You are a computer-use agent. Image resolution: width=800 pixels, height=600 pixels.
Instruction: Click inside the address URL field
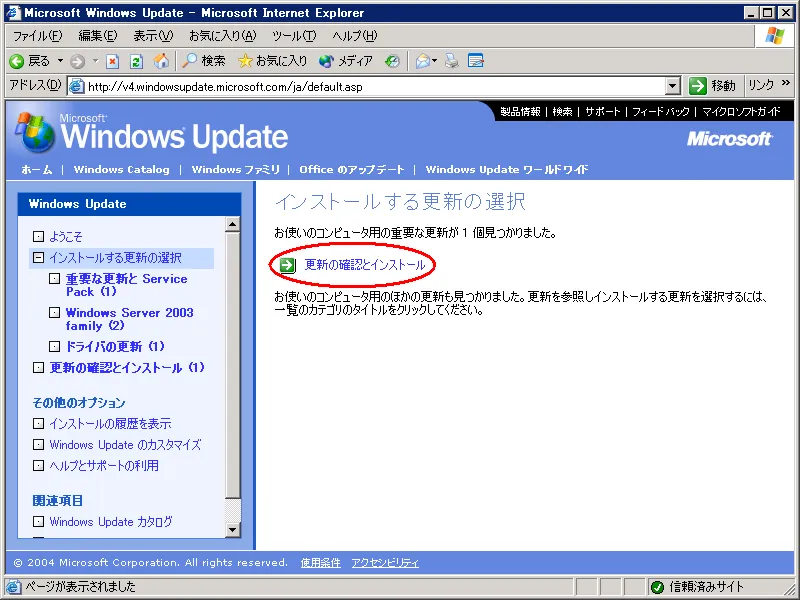tap(370, 86)
